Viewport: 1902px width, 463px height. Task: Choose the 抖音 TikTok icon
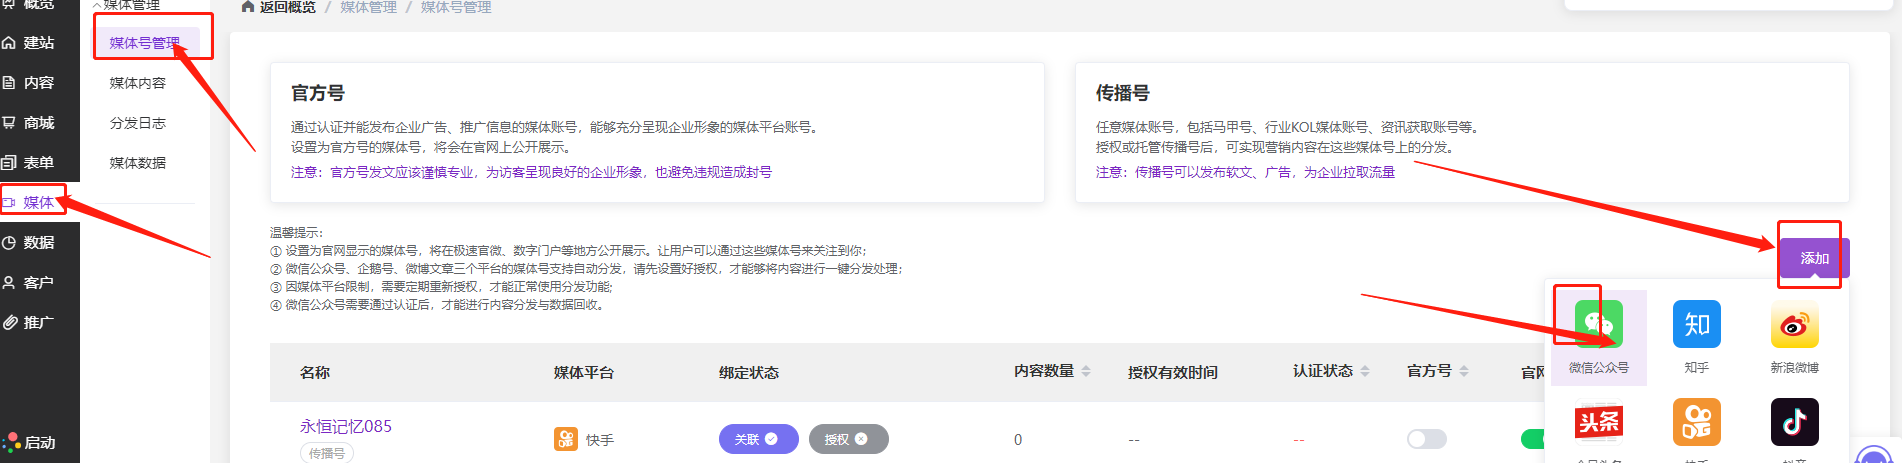pos(1794,422)
